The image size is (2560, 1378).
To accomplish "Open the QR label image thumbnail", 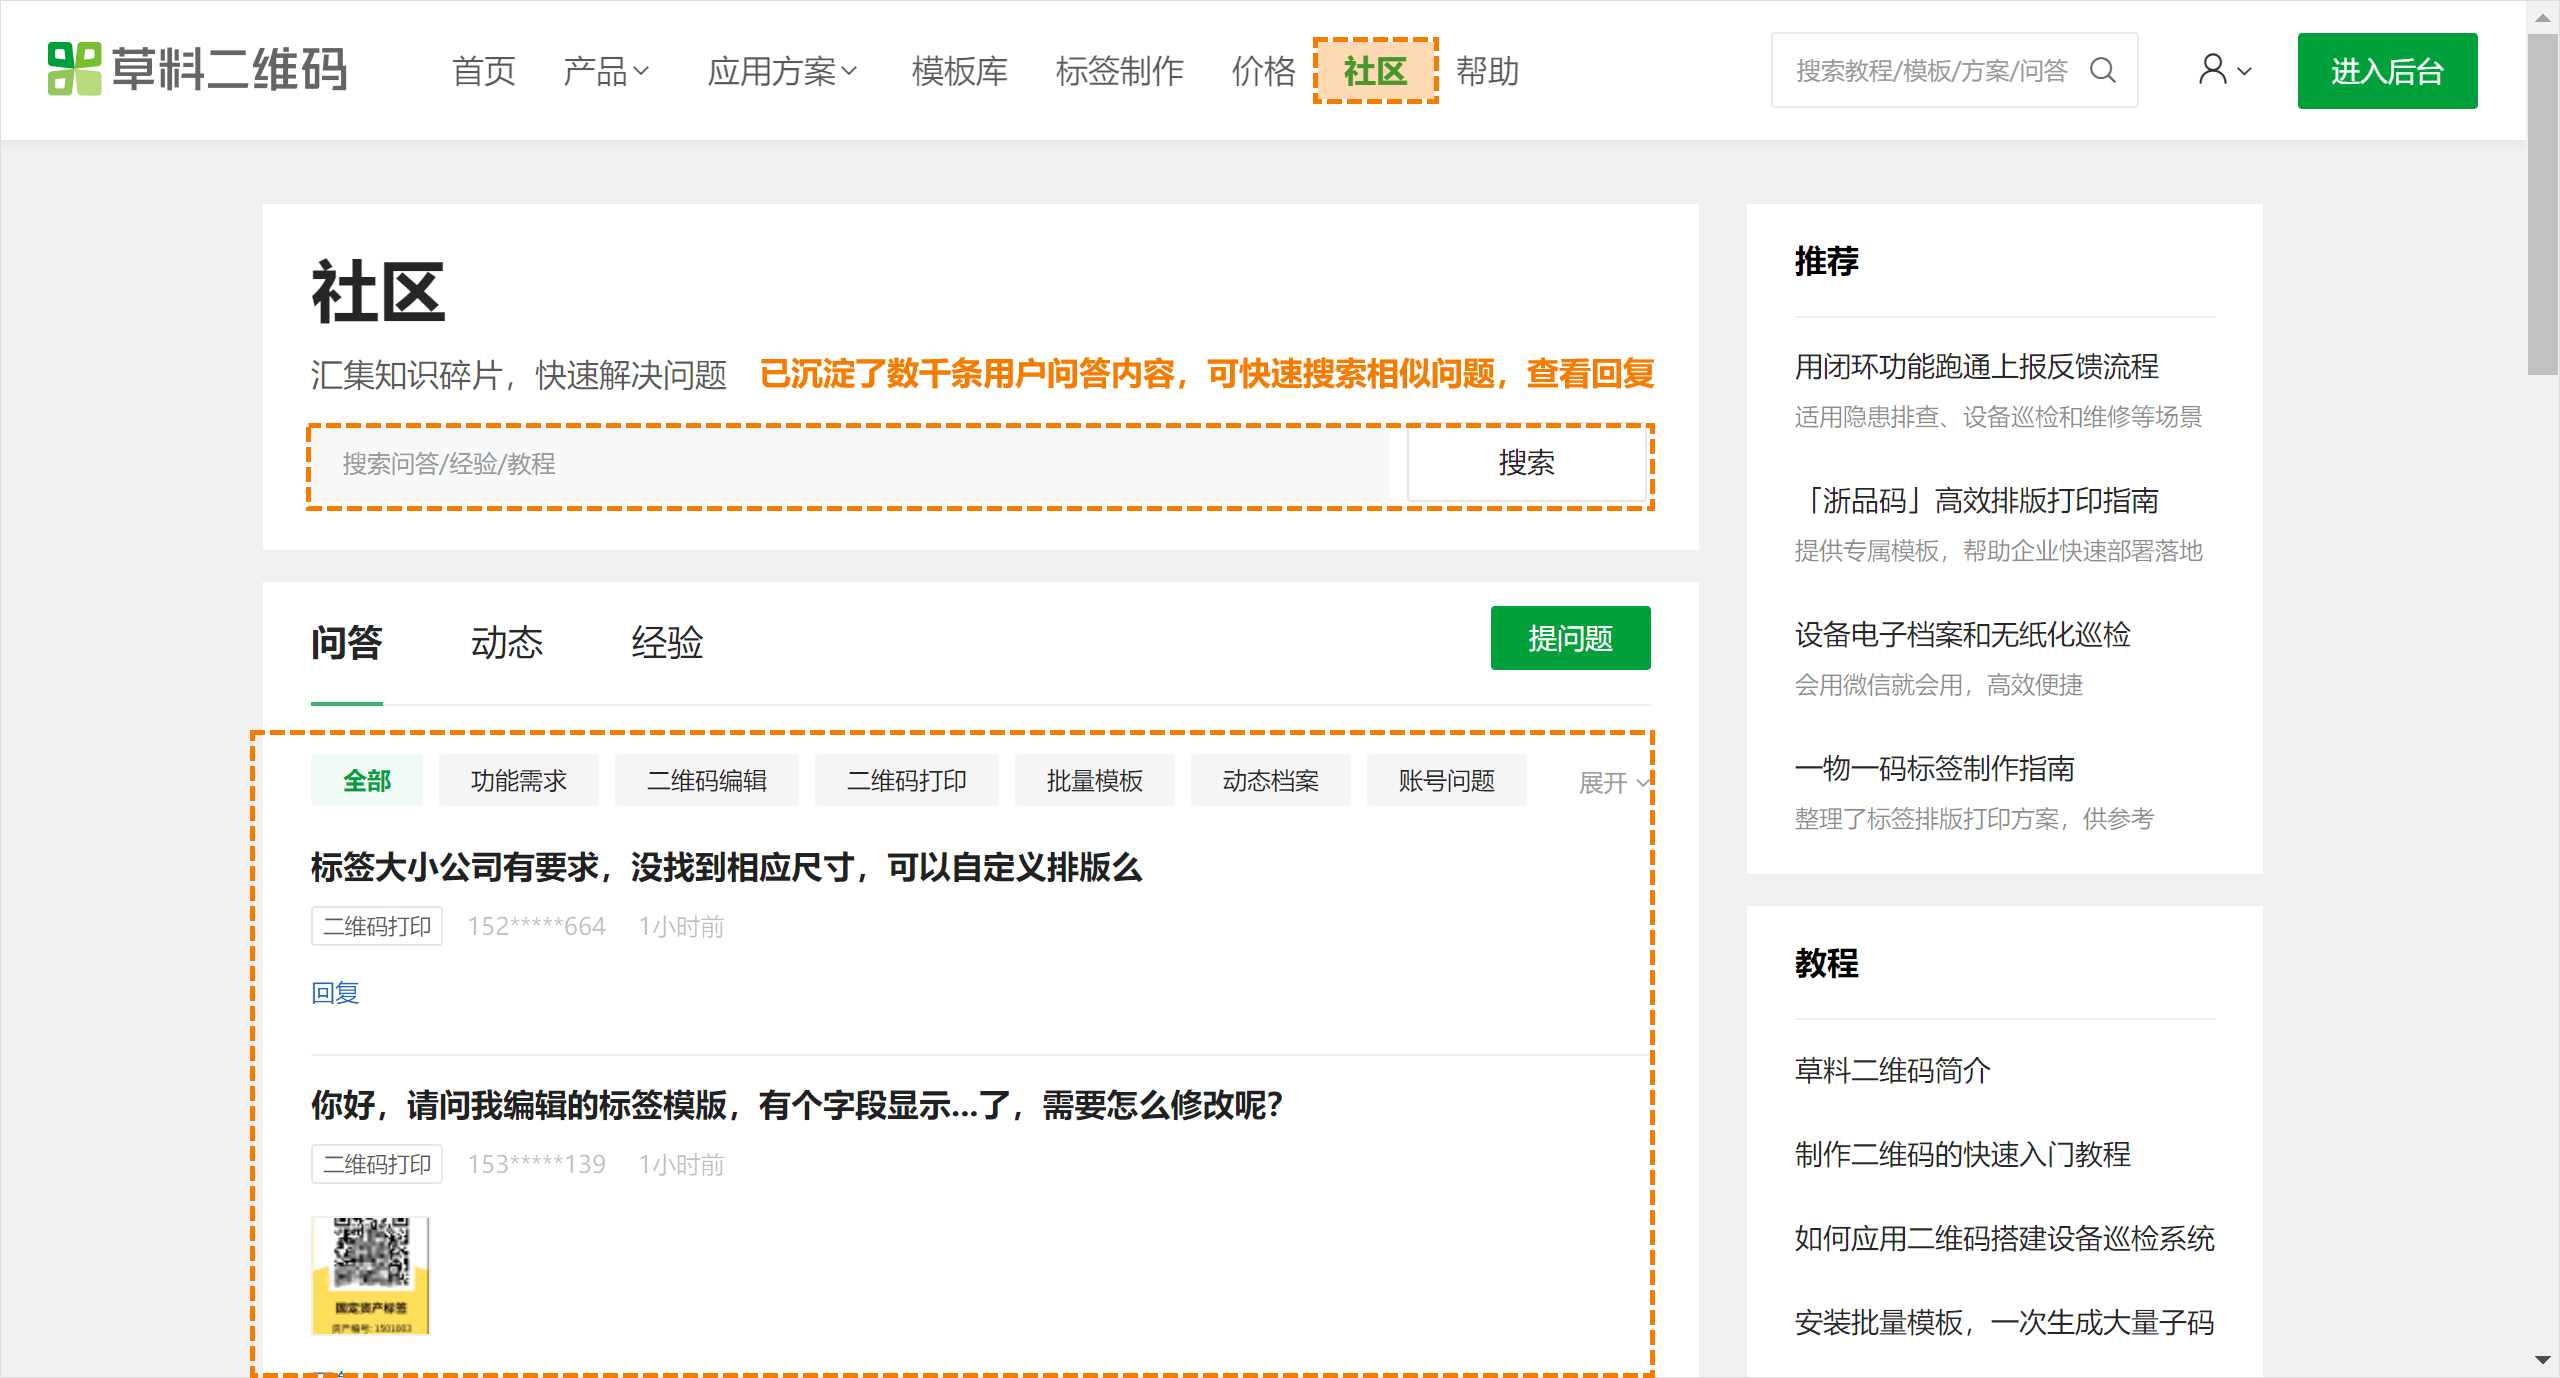I will click(x=370, y=1275).
